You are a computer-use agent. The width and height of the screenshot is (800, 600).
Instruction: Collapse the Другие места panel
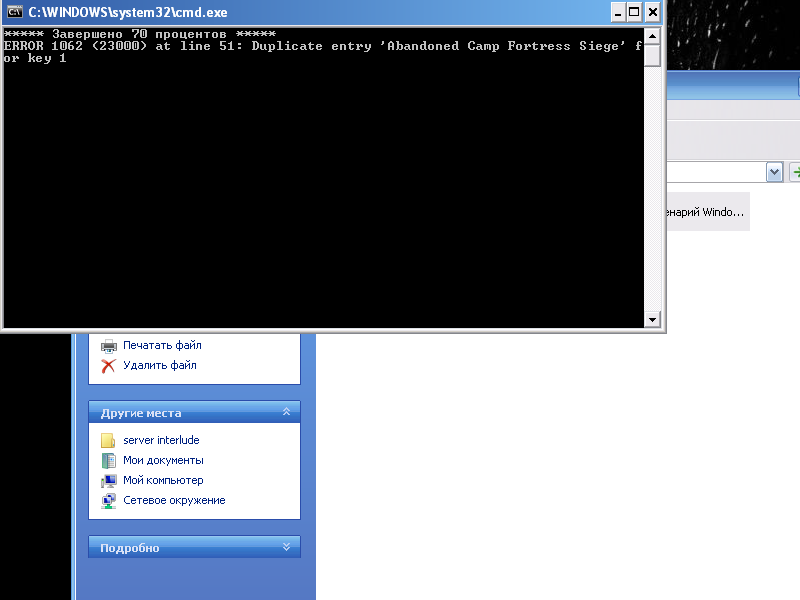tap(286, 412)
